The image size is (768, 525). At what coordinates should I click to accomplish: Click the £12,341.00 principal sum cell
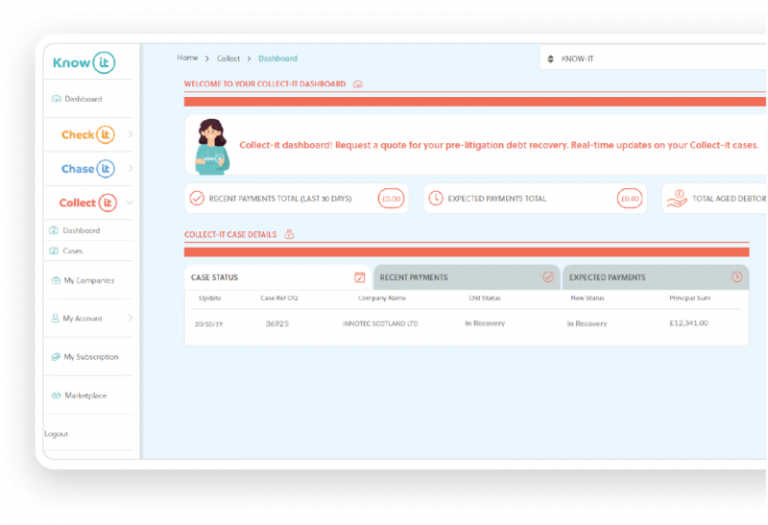[x=689, y=323]
